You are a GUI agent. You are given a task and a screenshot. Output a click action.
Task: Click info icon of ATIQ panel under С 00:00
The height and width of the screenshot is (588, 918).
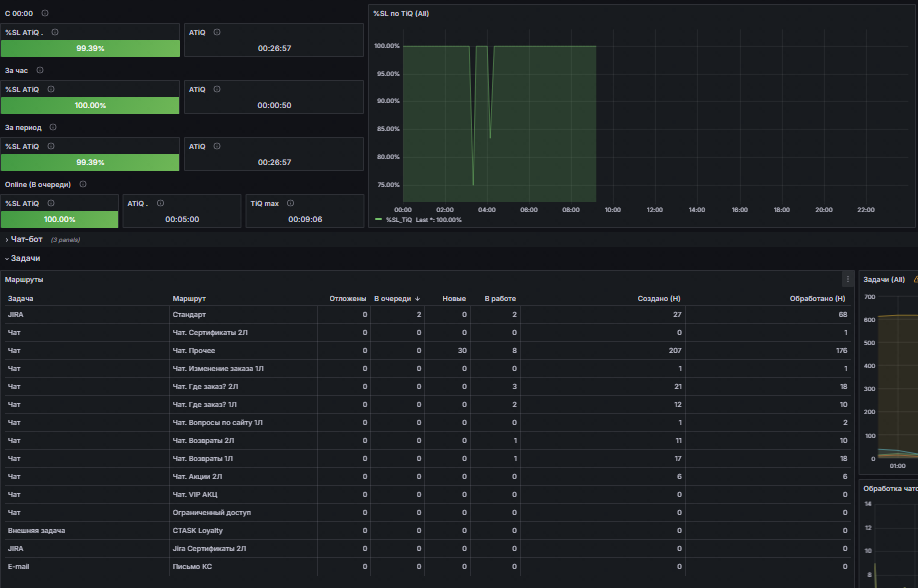click(217, 32)
